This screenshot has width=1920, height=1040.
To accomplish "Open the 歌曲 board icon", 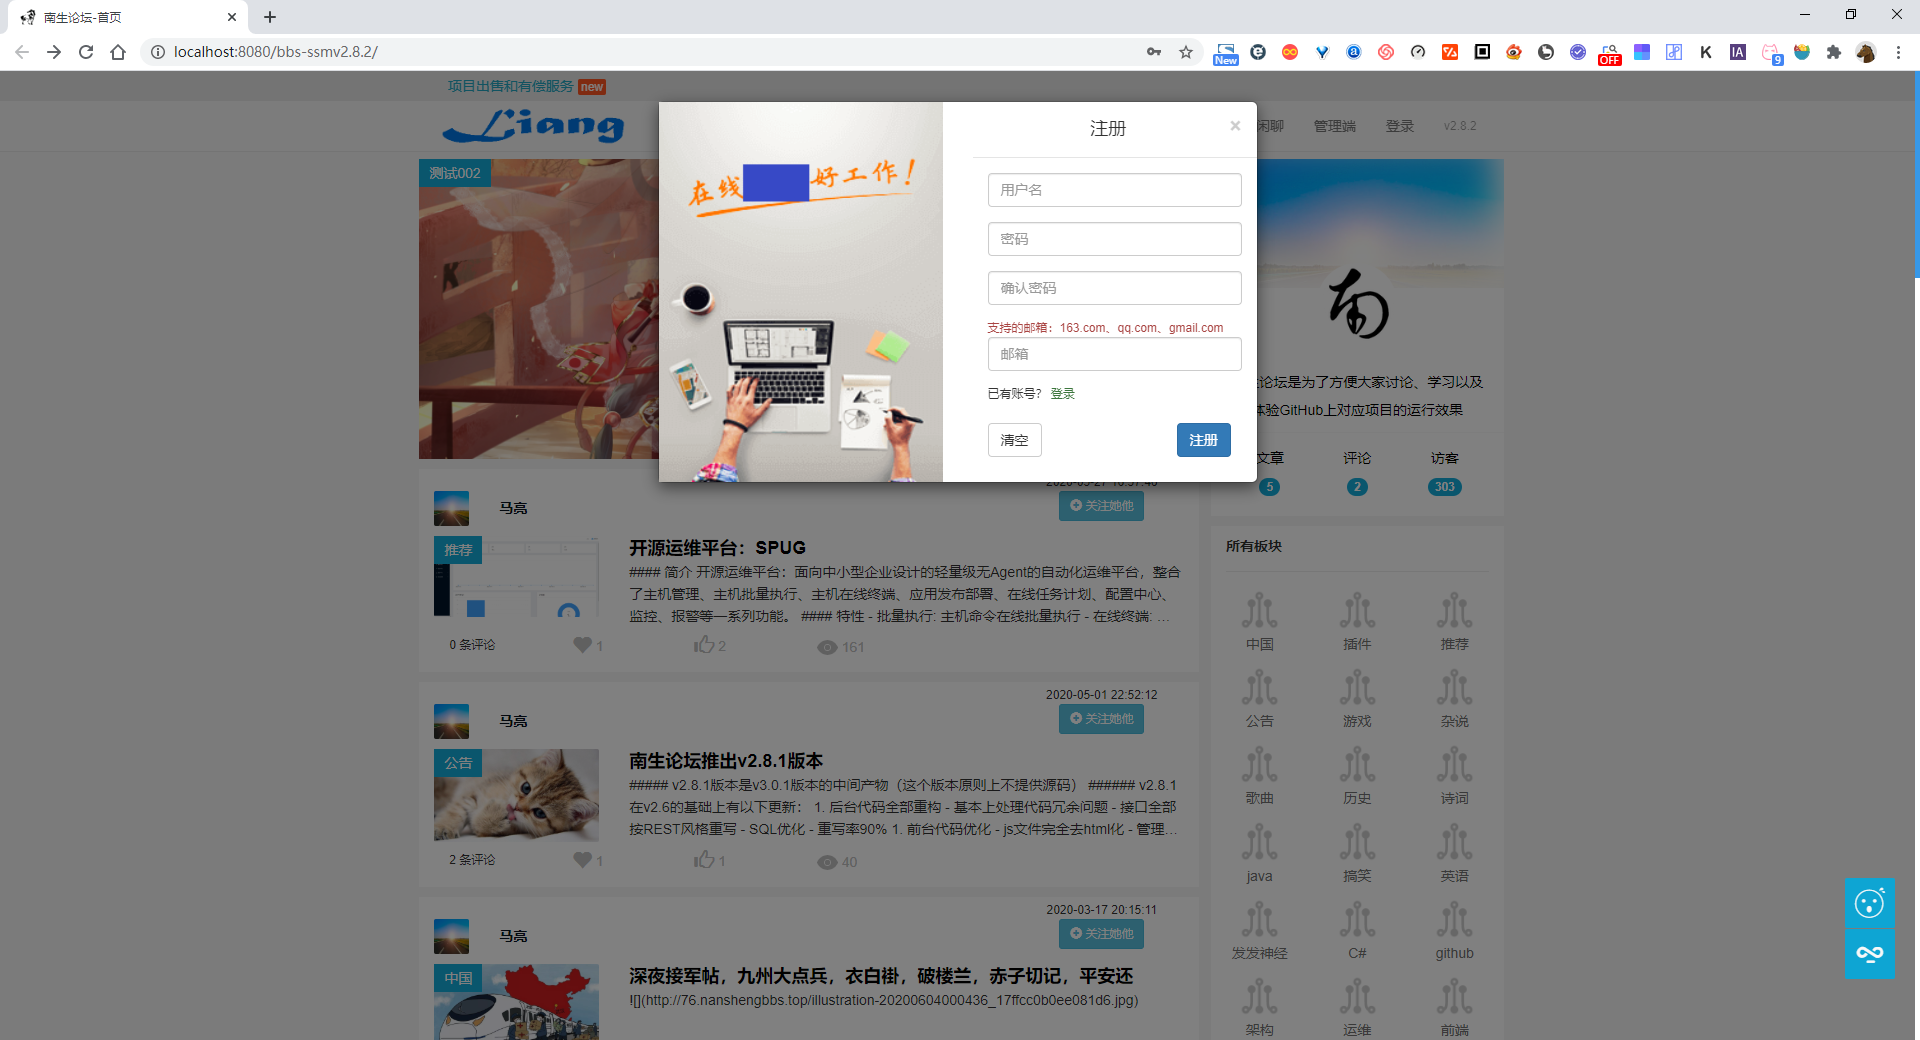I will (x=1259, y=764).
